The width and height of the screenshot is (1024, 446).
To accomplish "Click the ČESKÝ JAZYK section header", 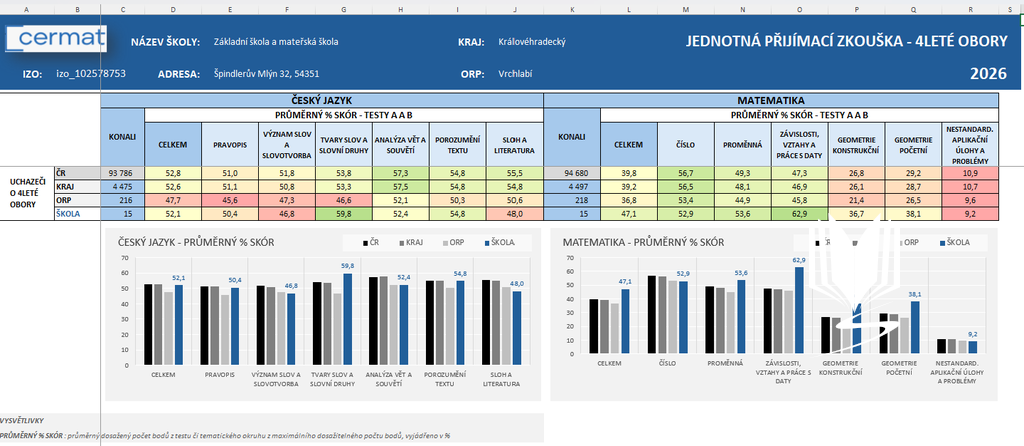I will click(322, 101).
